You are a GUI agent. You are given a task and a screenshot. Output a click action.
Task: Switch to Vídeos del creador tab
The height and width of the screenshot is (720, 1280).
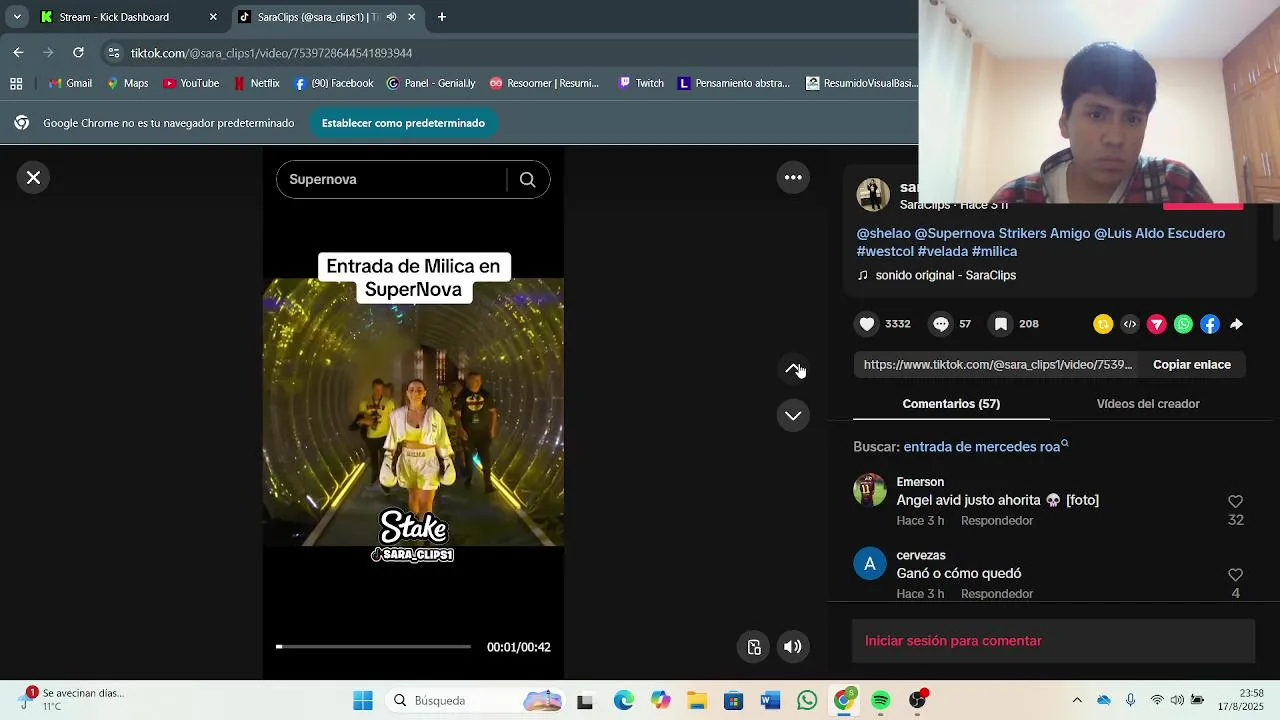tap(1148, 404)
